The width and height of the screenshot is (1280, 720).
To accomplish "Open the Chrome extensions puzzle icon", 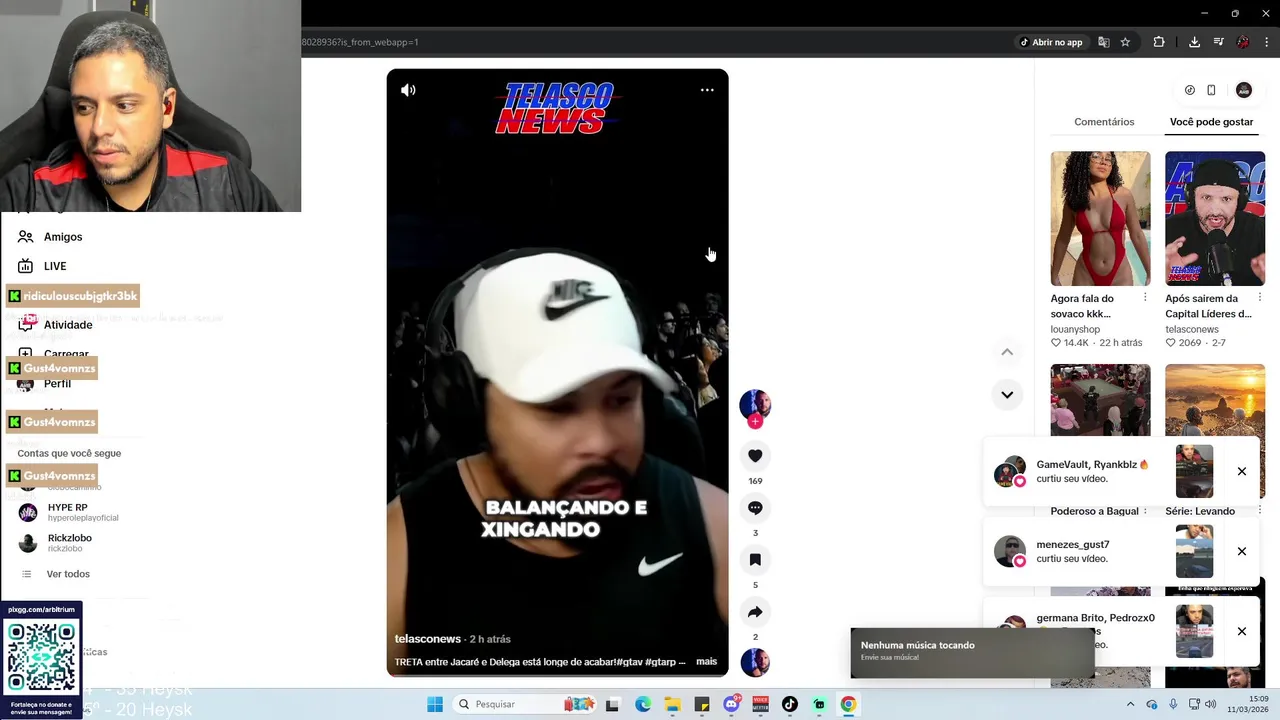I will tap(1159, 42).
